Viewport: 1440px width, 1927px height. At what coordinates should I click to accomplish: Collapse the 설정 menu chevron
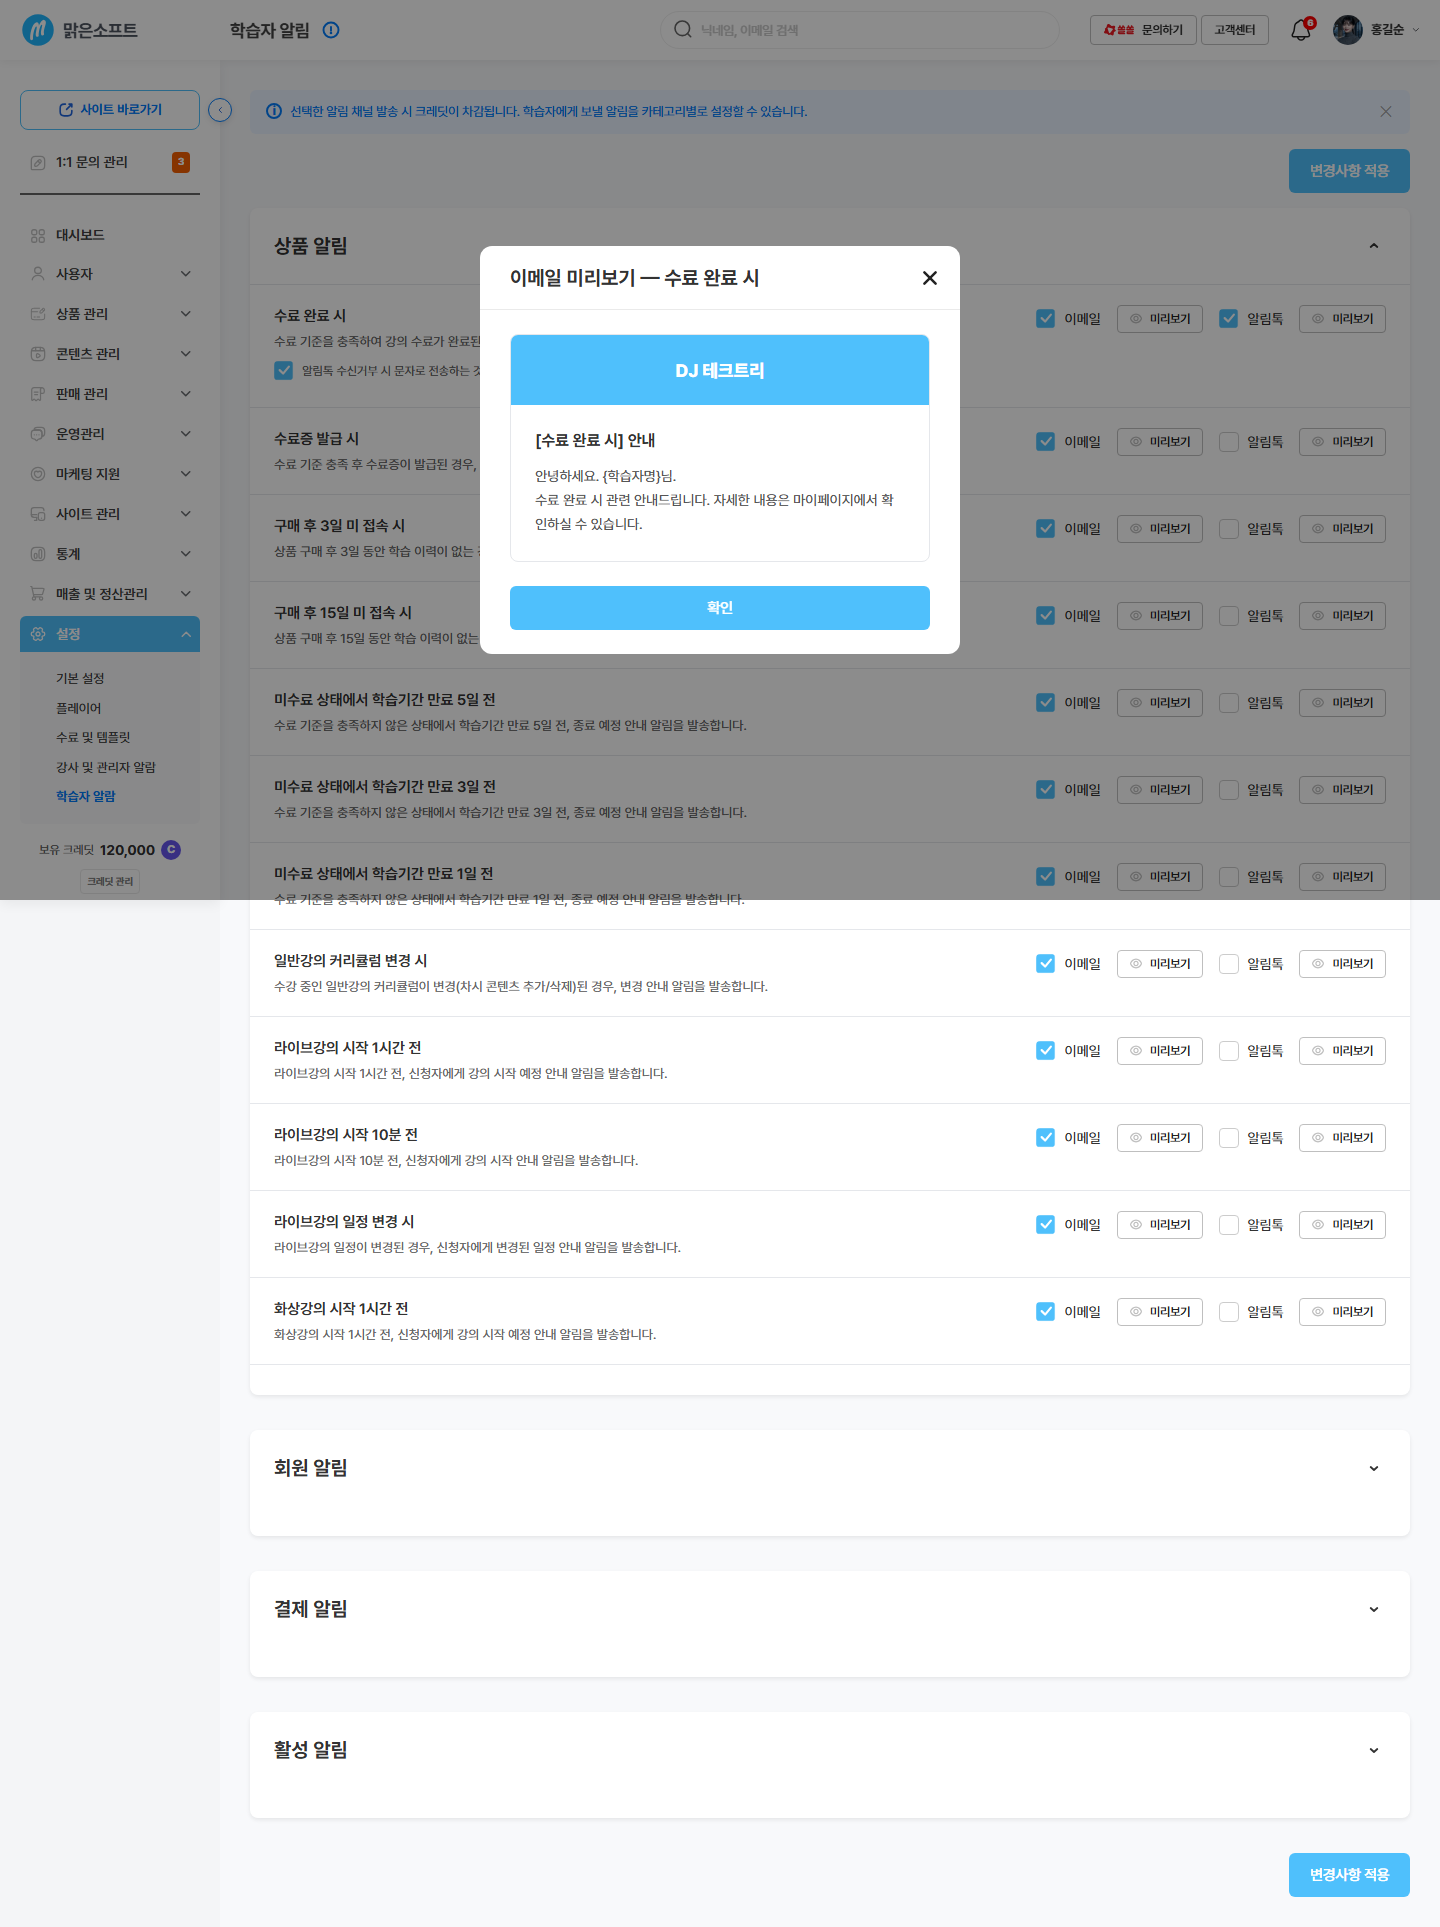[x=186, y=634]
